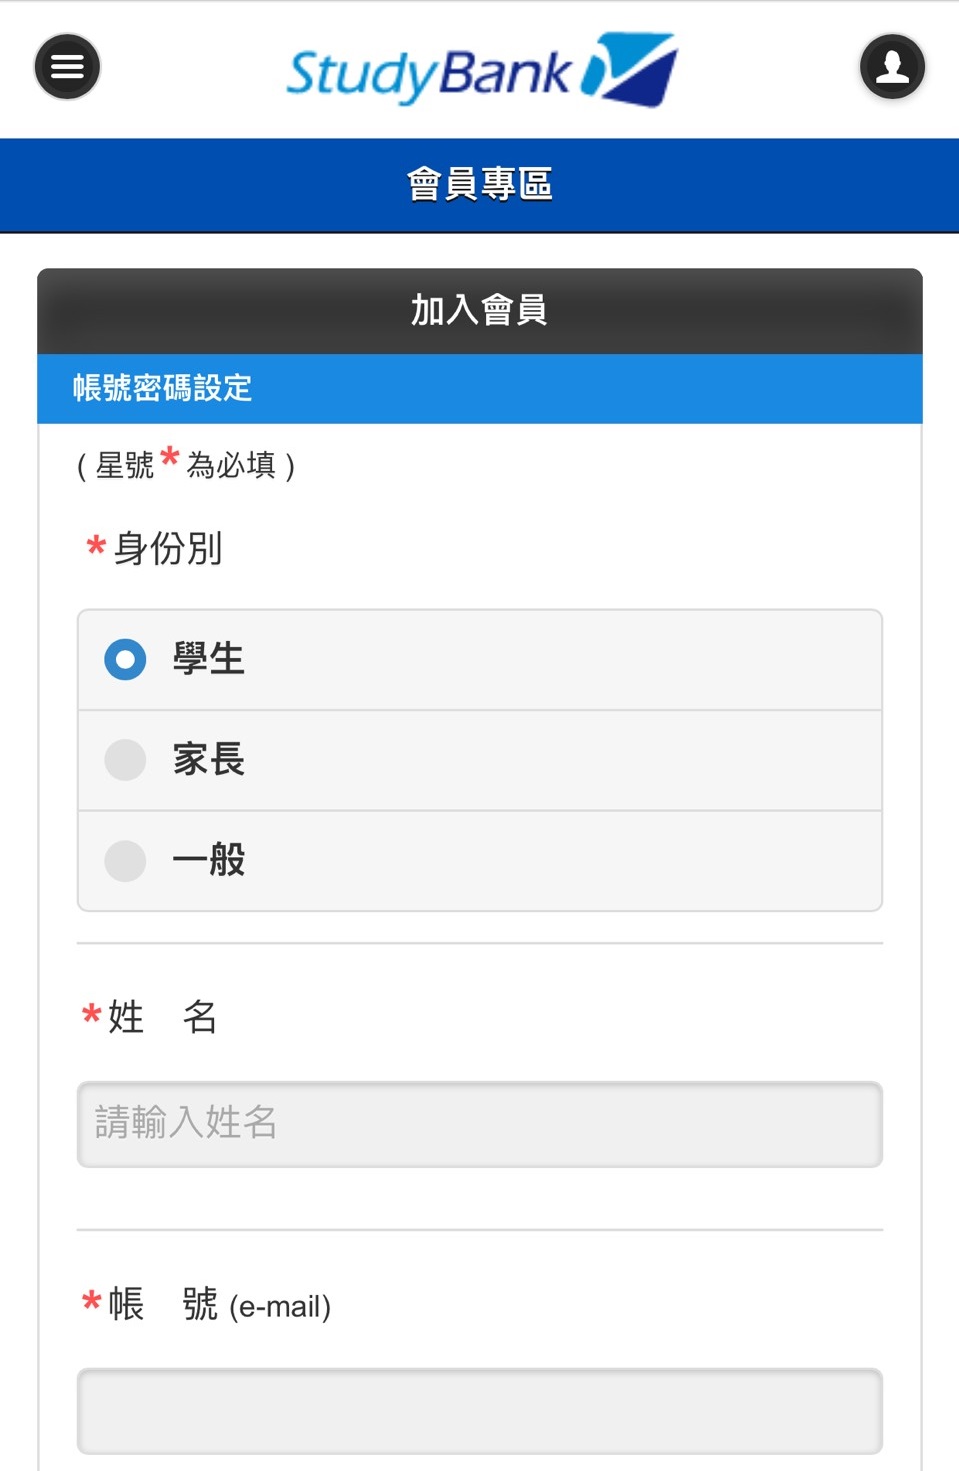Select the 學生 radio button
This screenshot has height=1471, width=959.
[125, 660]
